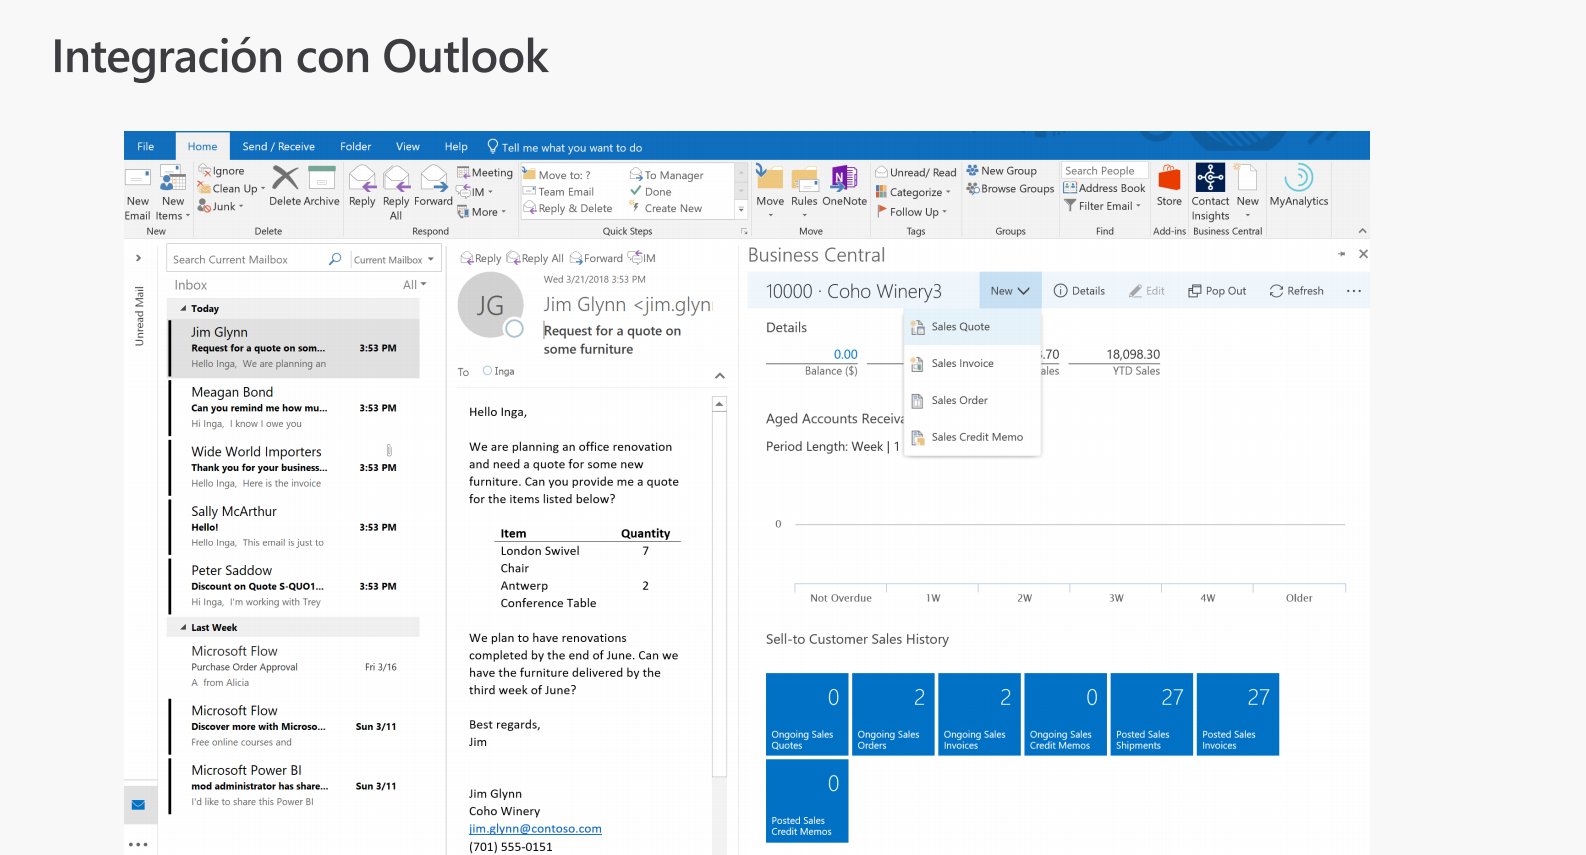Open the New Items menu
This screenshot has width=1586, height=855.
(173, 194)
